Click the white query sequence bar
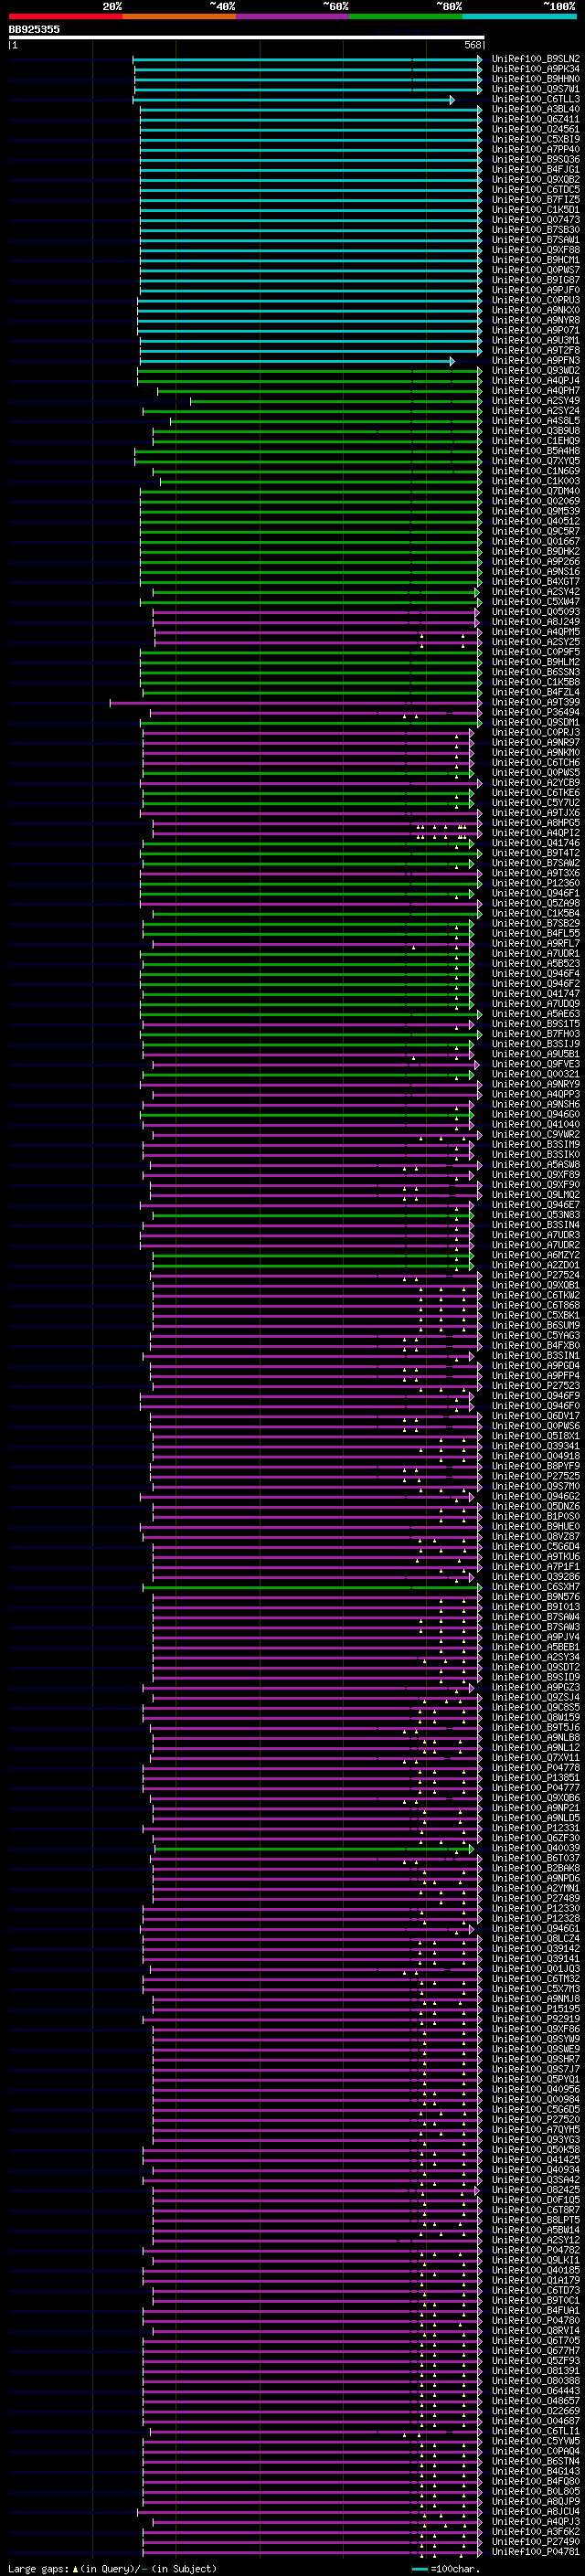This screenshot has height=2576, width=585. coord(246,38)
